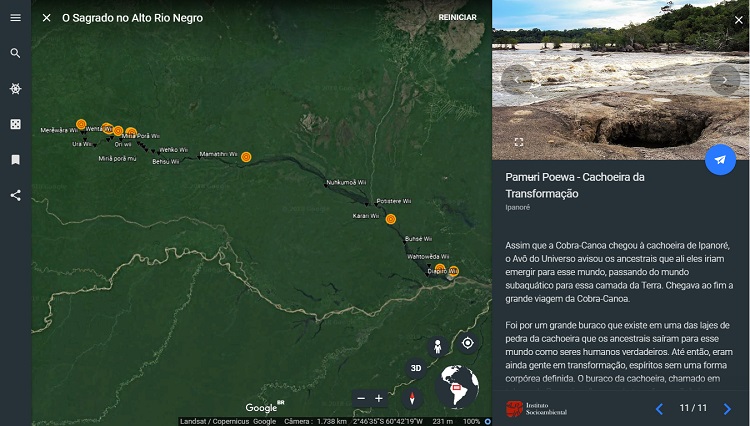Click the Search magnifier icon

(x=15, y=53)
